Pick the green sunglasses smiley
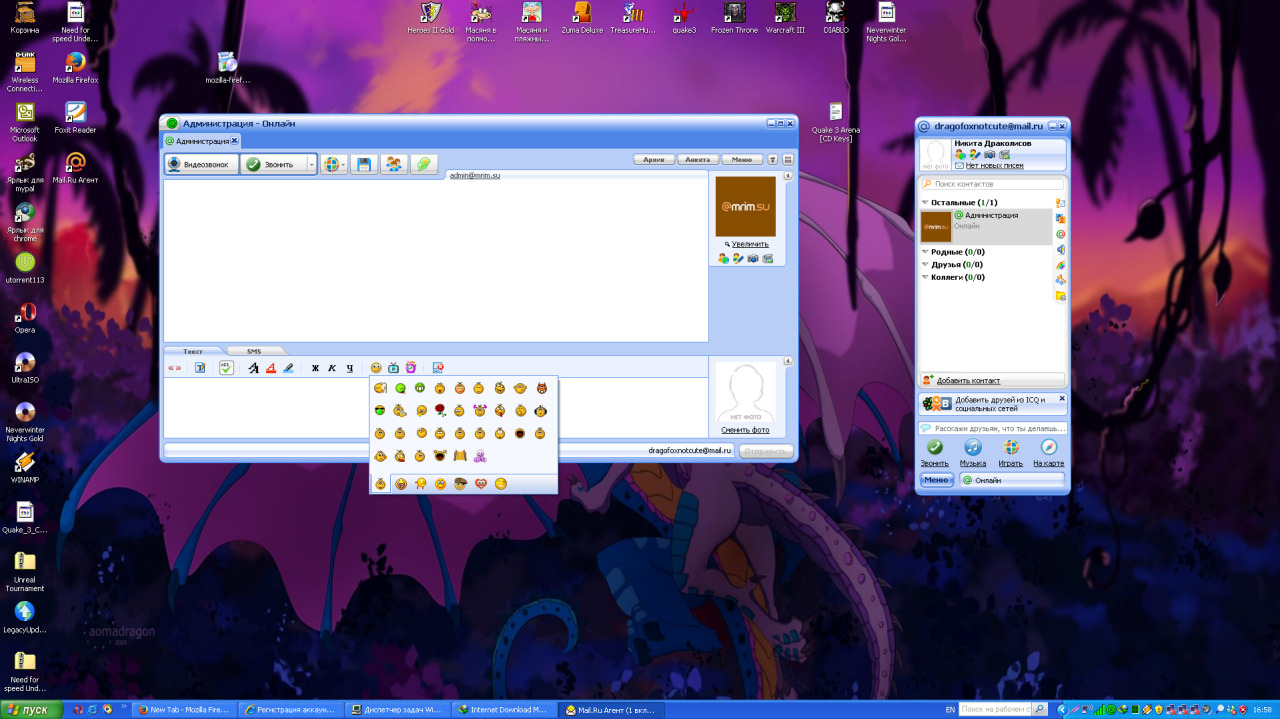Image resolution: width=1280 pixels, height=719 pixels. pyautogui.click(x=380, y=410)
